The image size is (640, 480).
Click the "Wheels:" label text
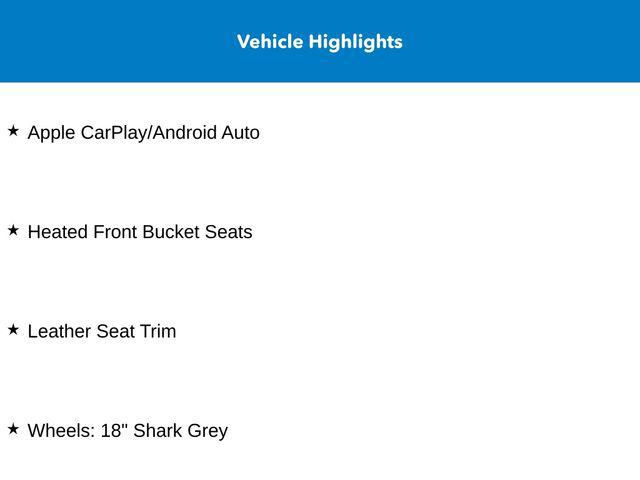pos(61,431)
